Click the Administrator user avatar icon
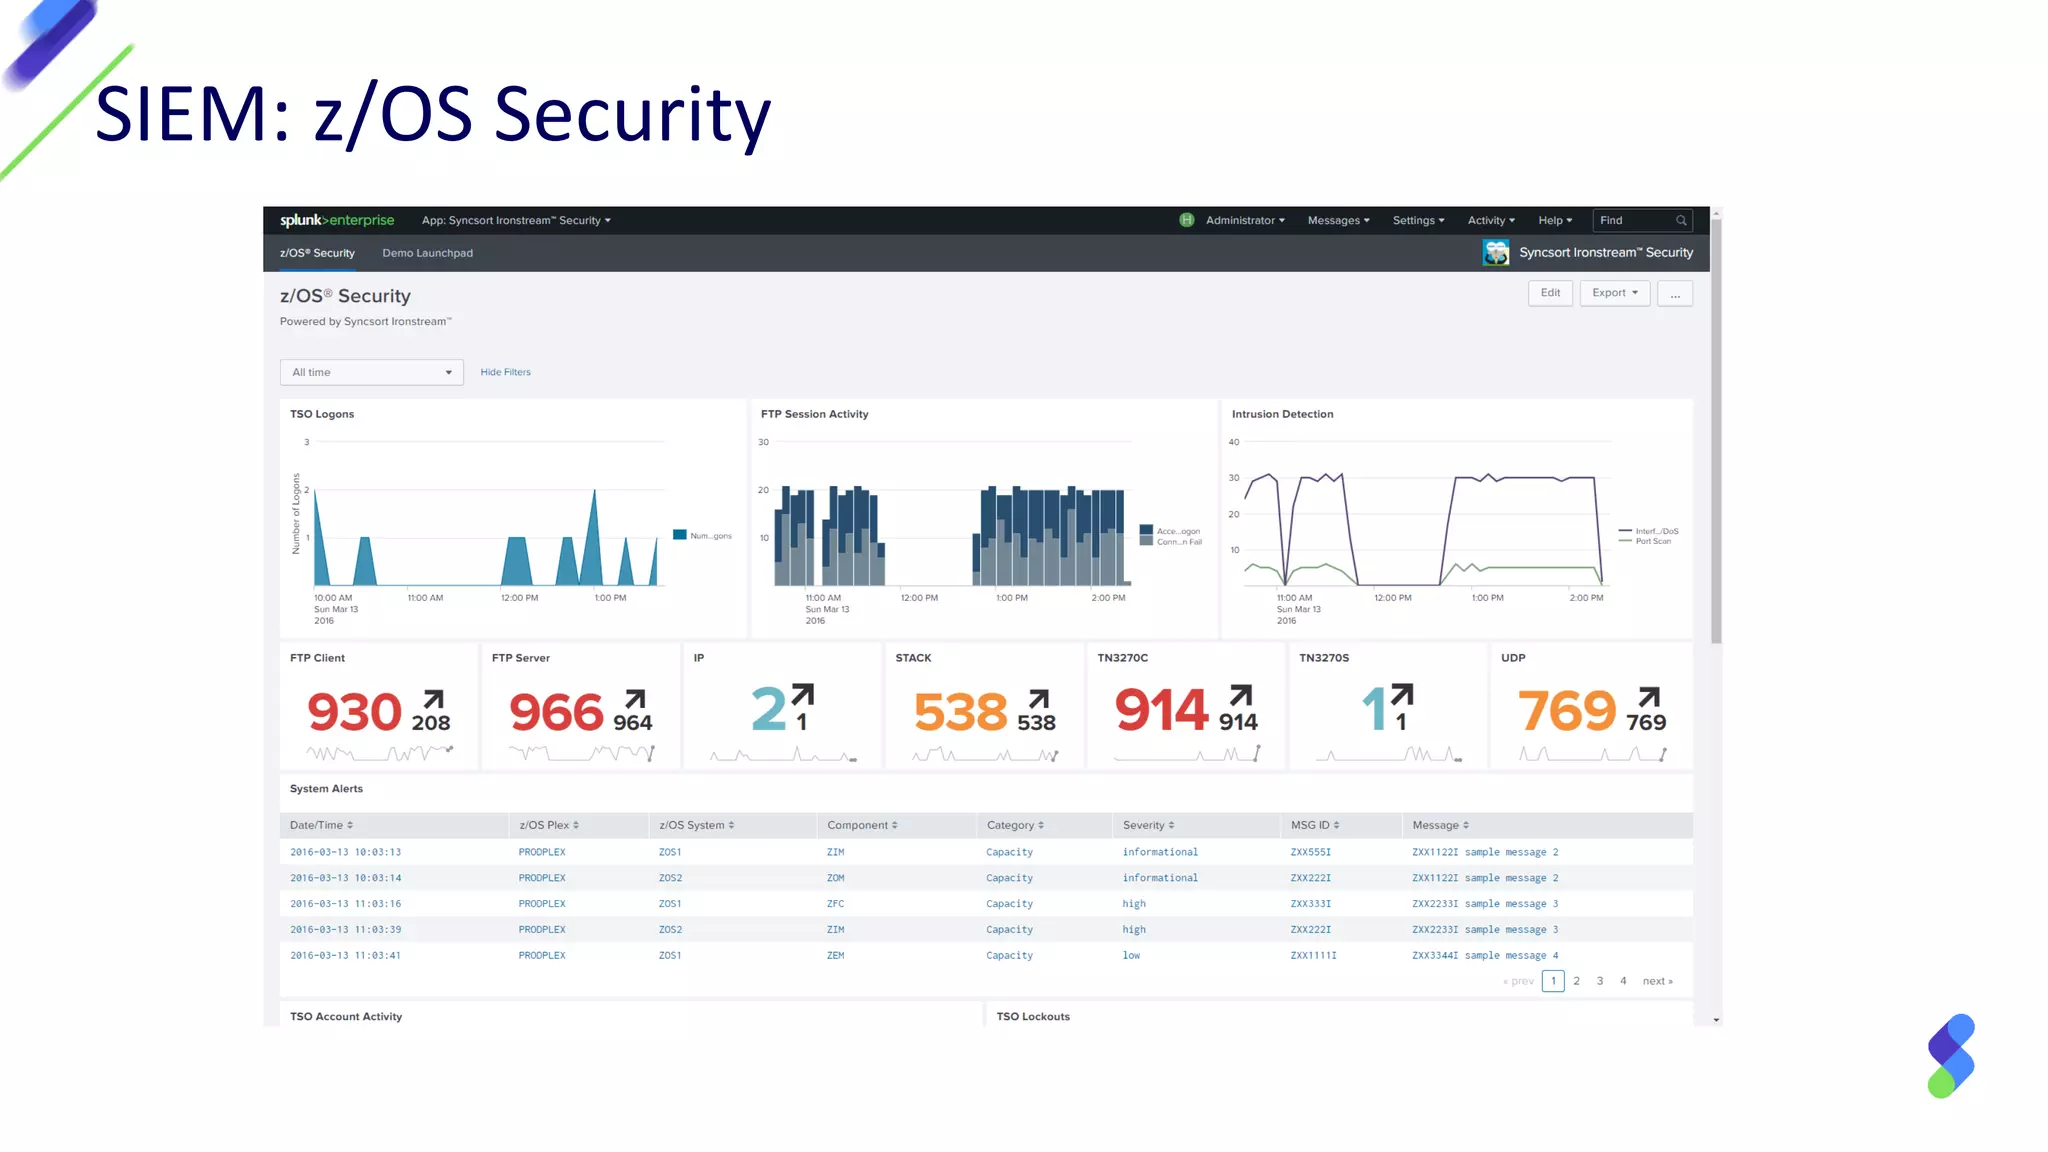The image size is (2048, 1152). pyautogui.click(x=1187, y=220)
